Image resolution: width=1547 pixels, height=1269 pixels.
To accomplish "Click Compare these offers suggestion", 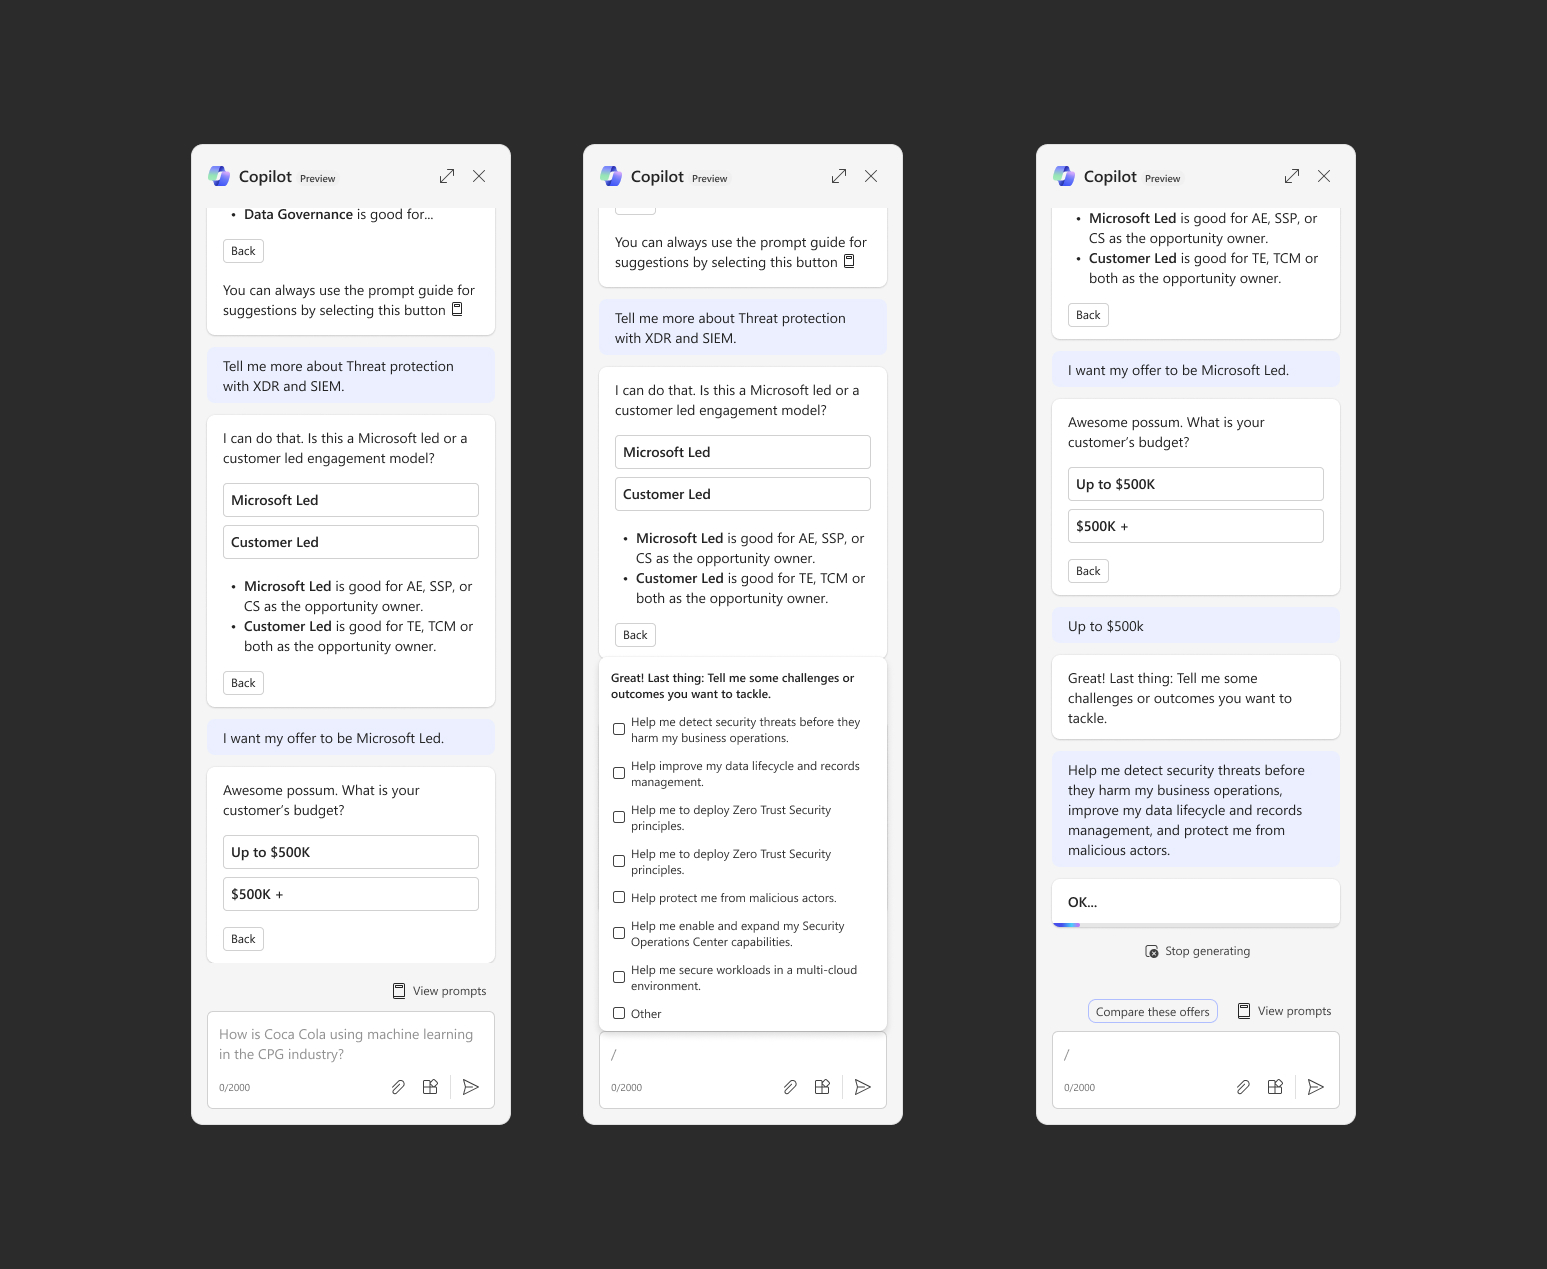I will (x=1153, y=1011).
